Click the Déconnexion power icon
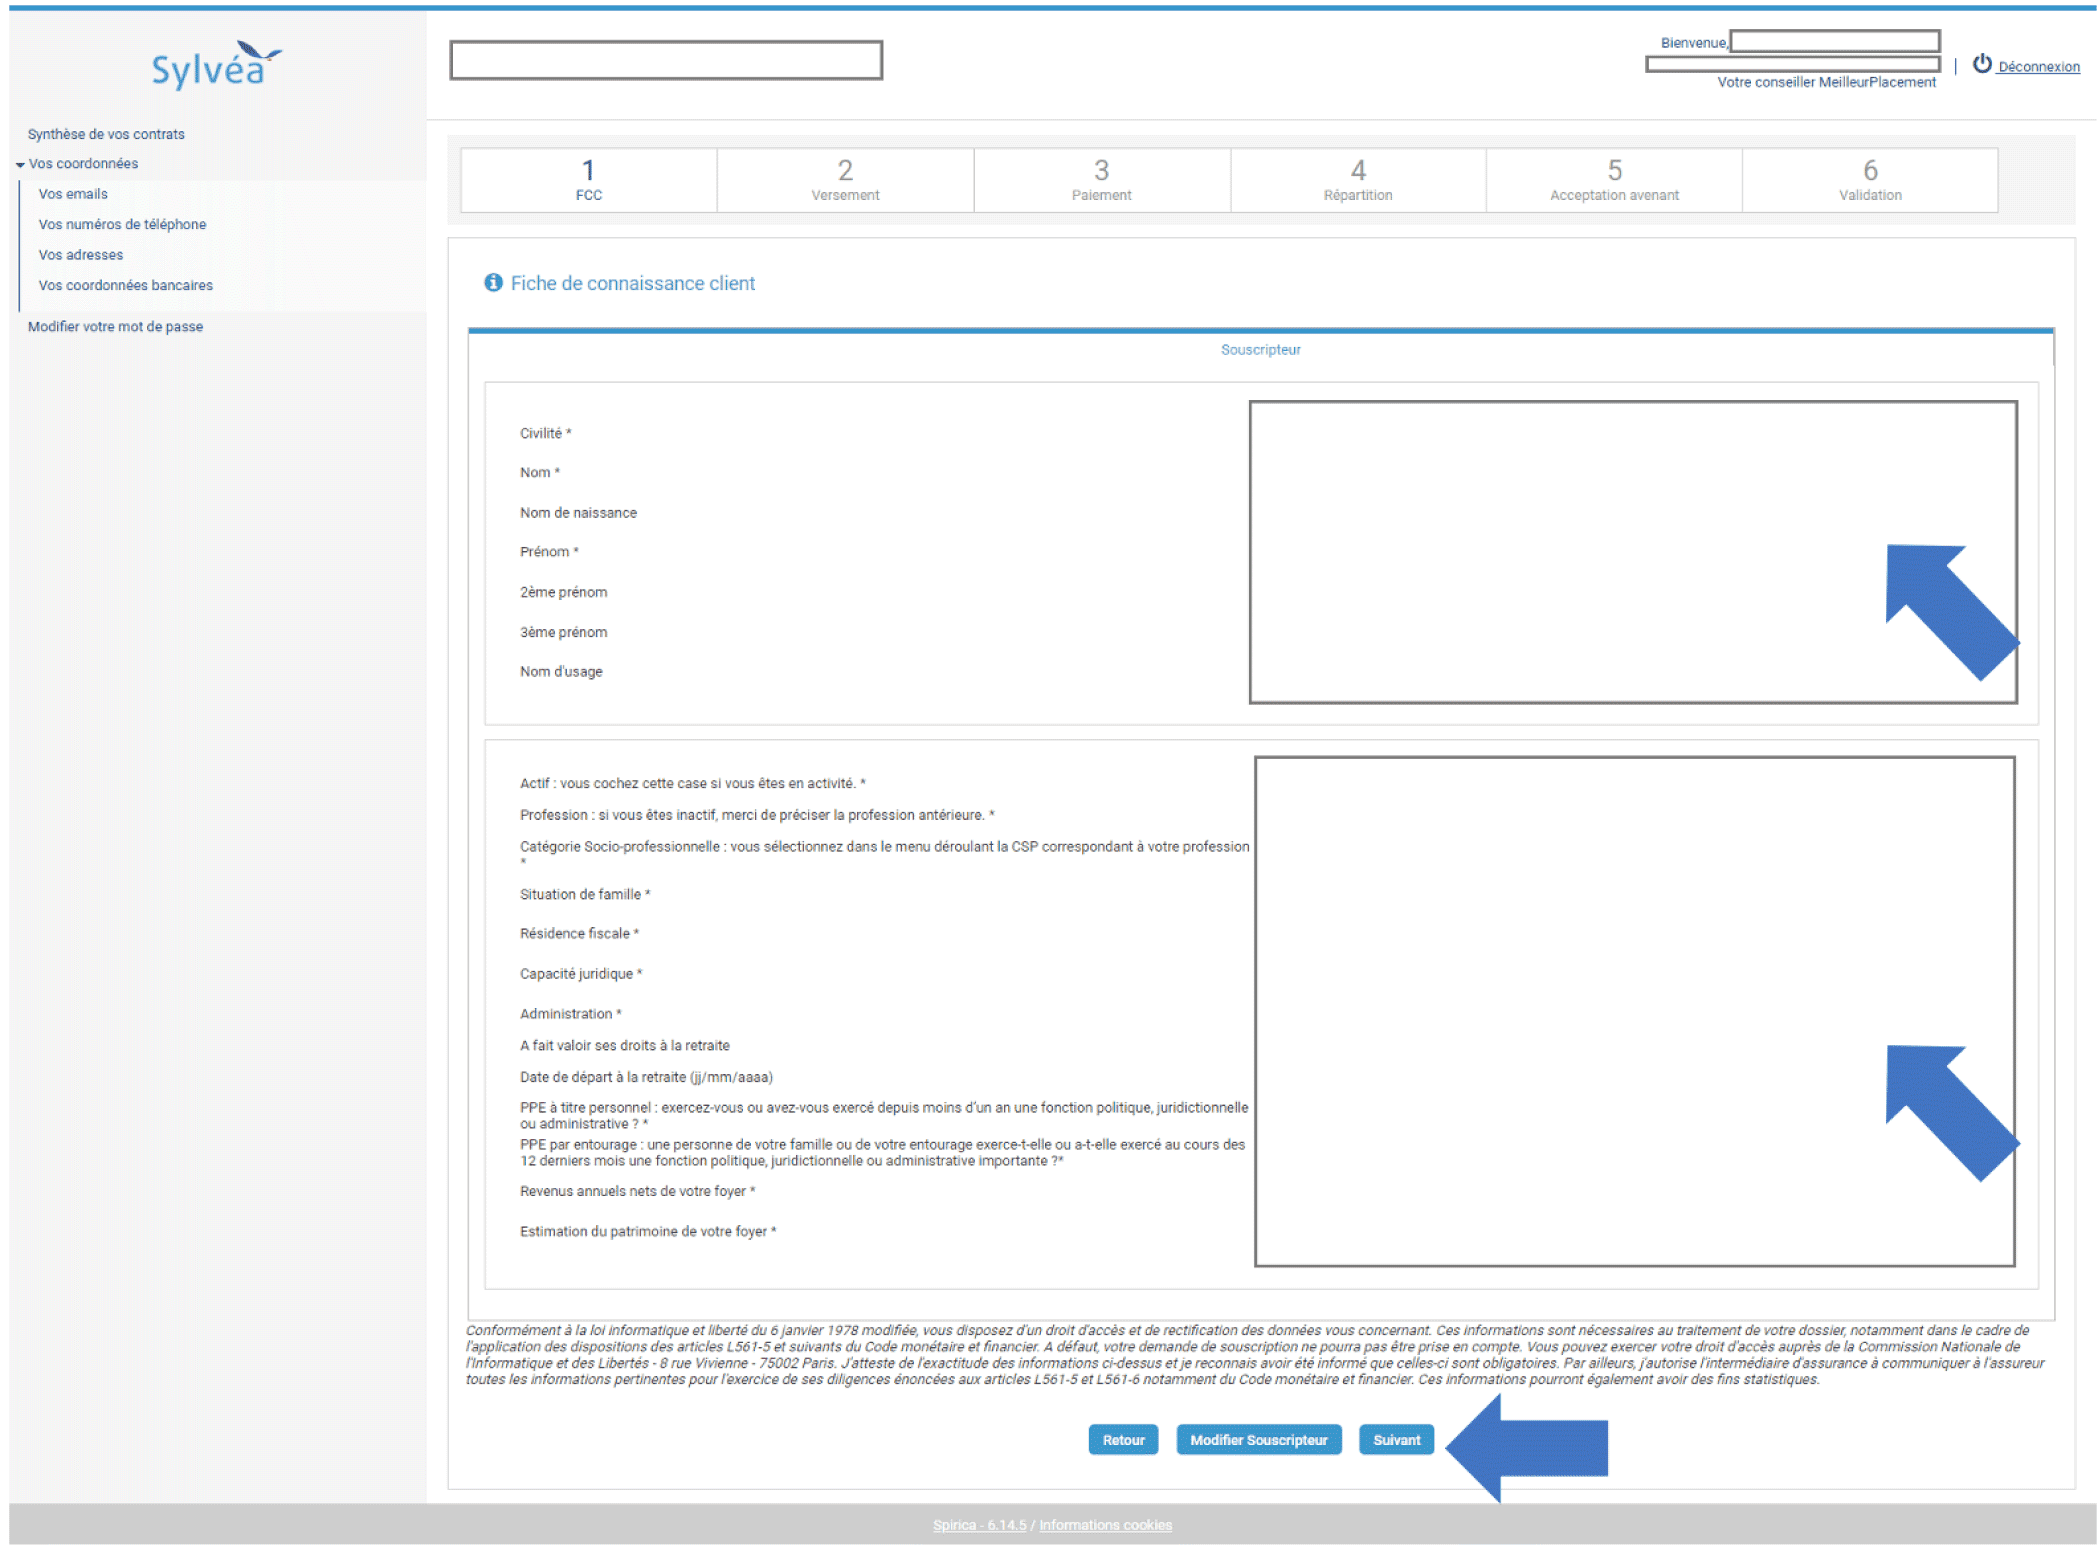Screen dimensions: 2098x1545 point(1981,64)
